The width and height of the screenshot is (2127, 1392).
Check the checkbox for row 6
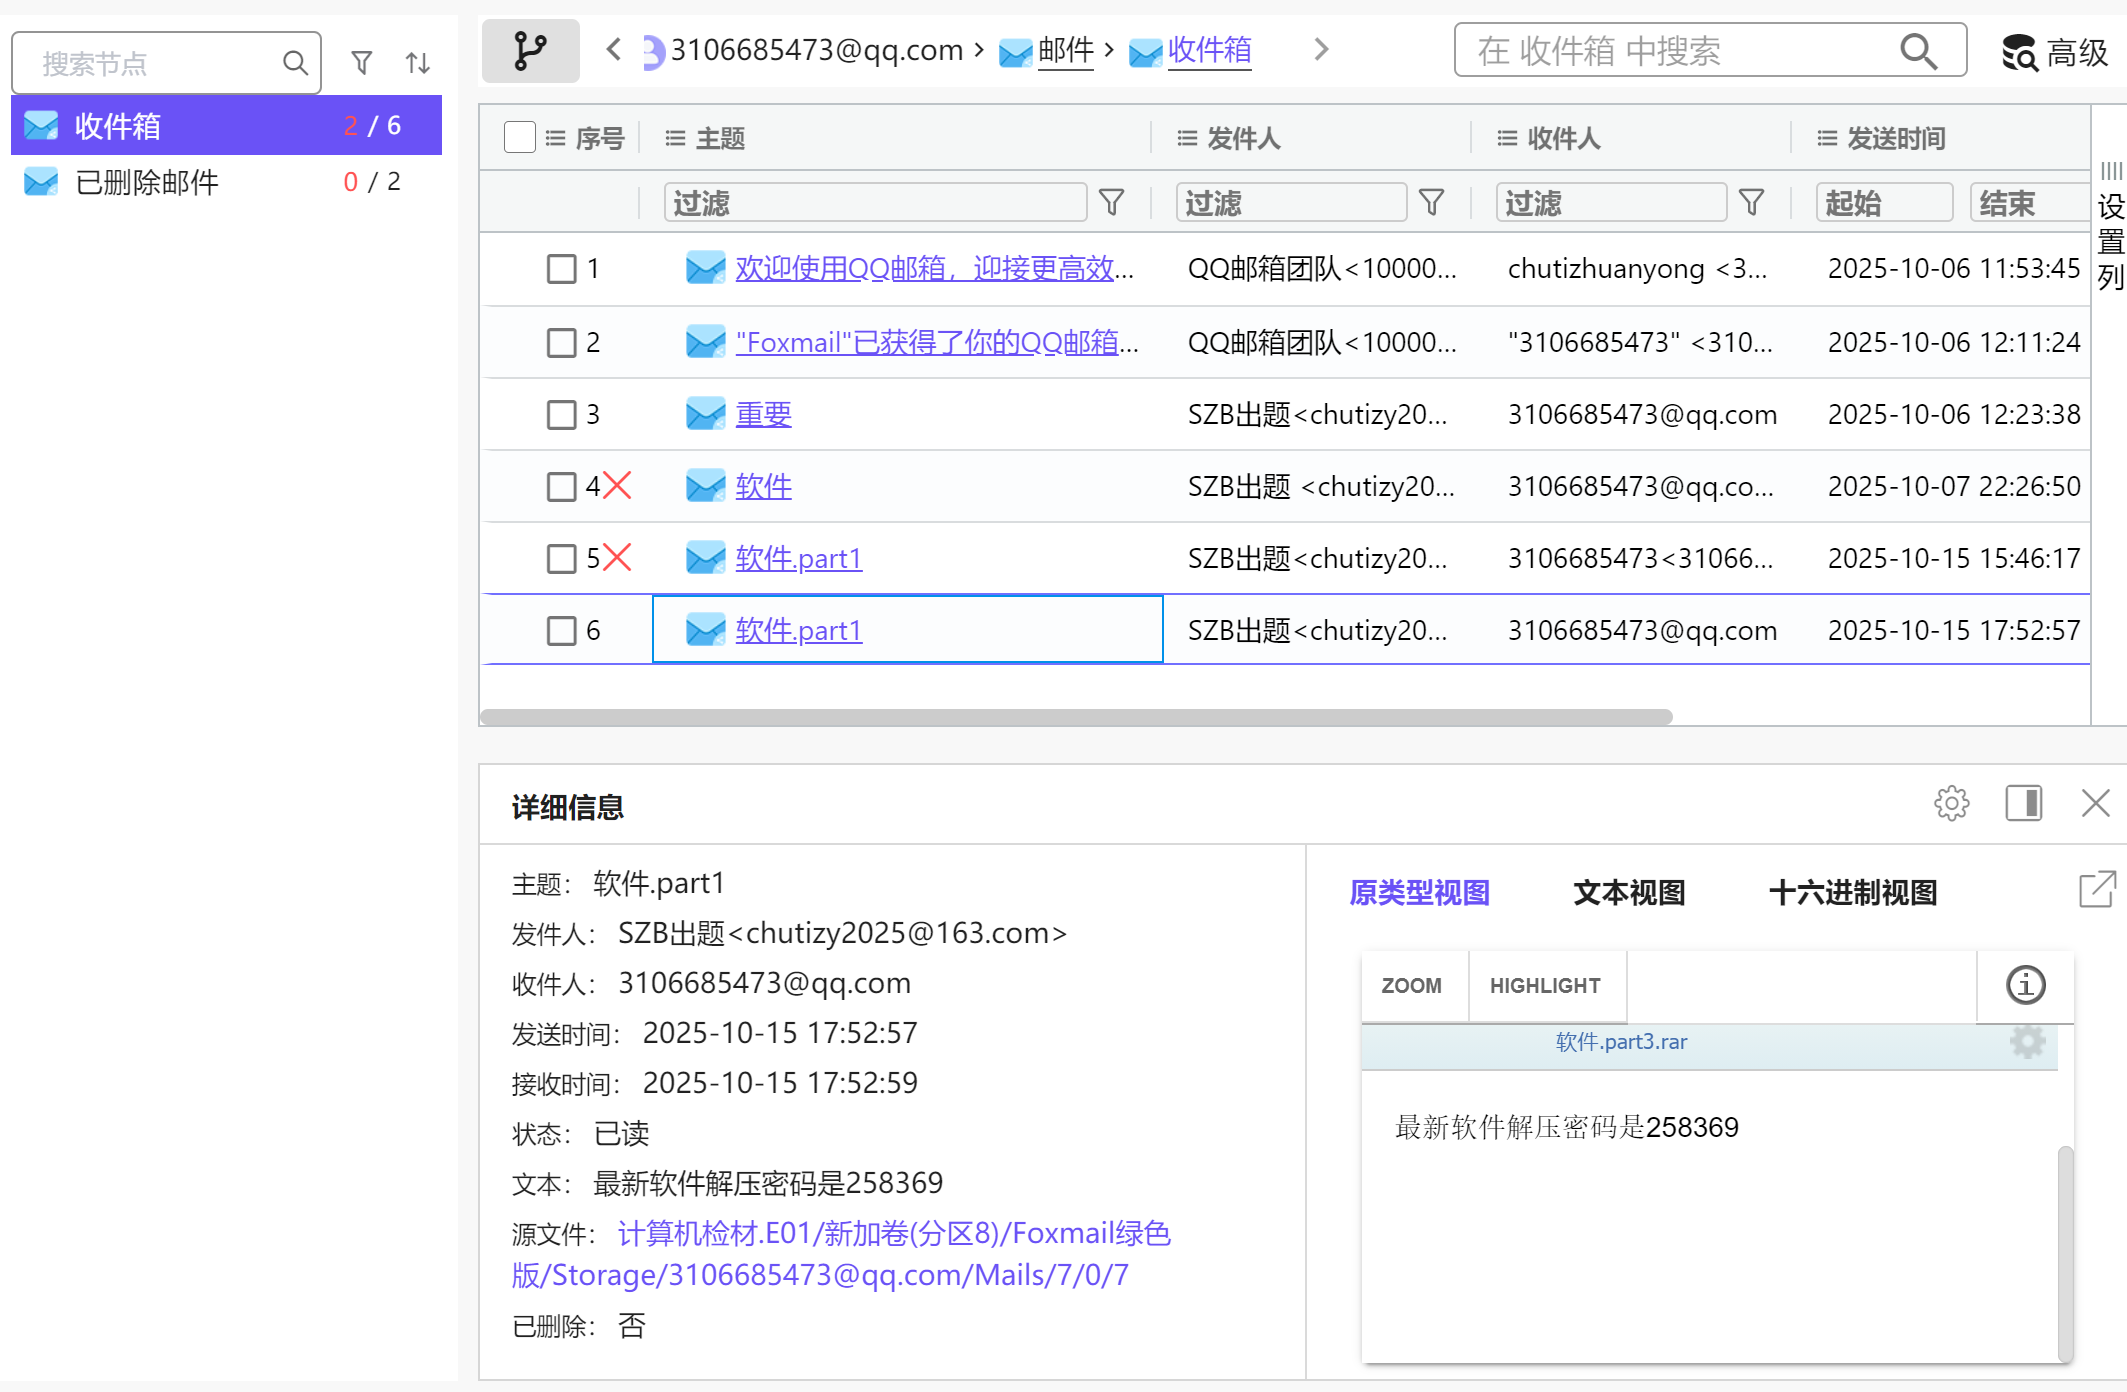tap(562, 630)
